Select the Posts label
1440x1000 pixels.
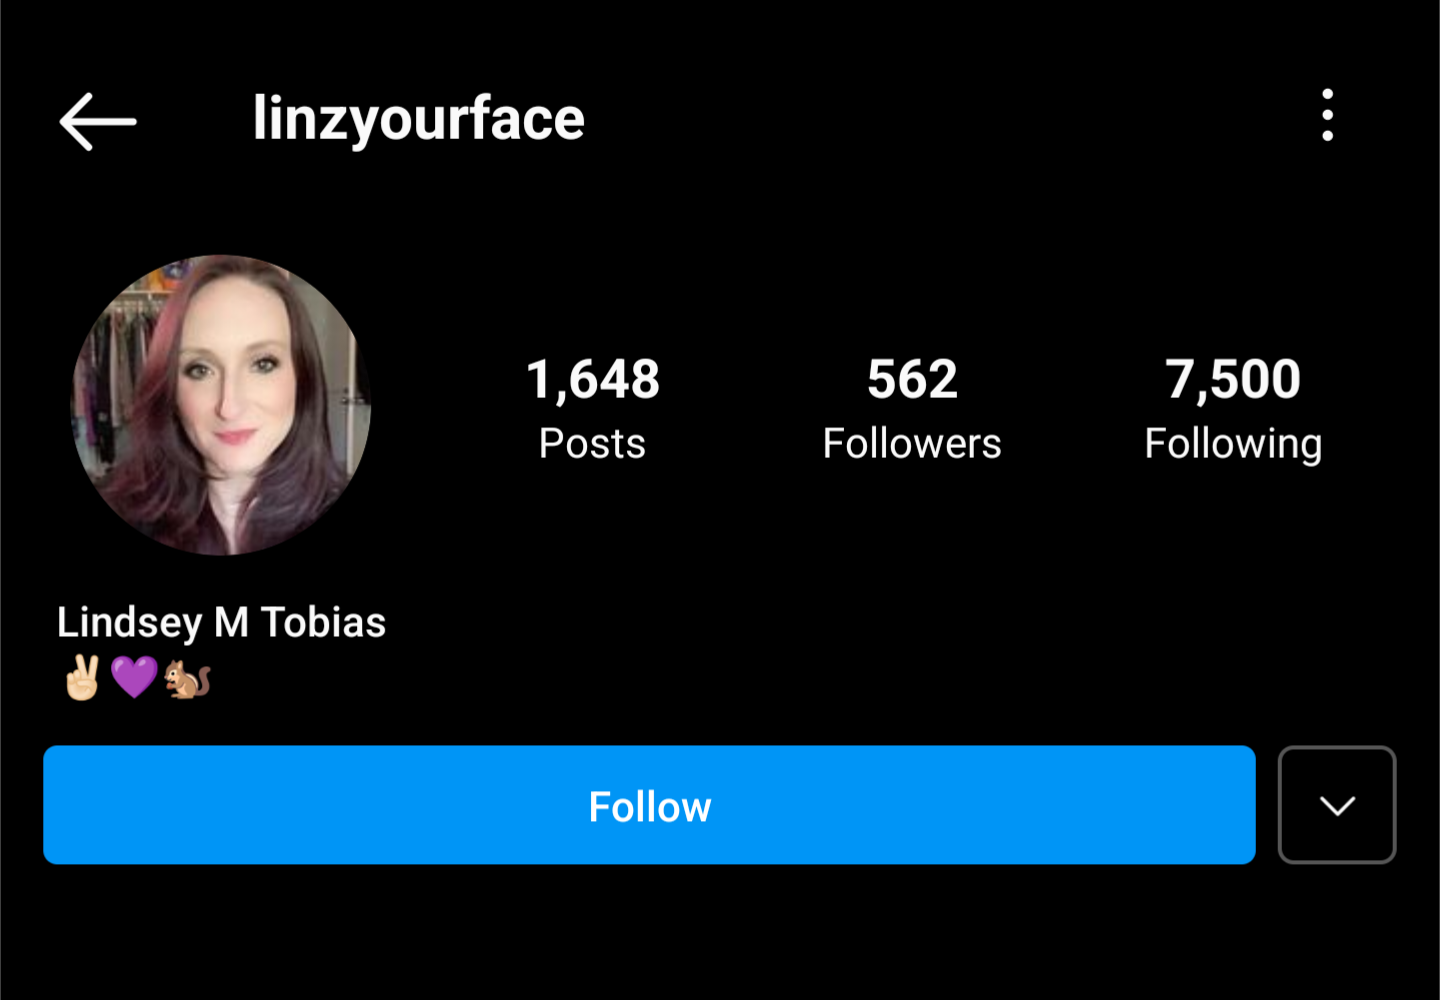click(592, 443)
